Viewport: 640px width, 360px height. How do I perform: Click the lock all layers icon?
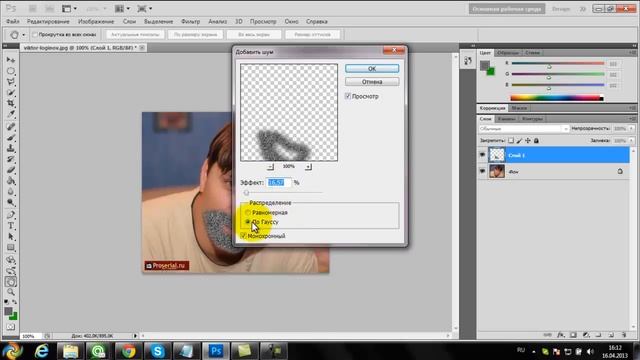(x=536, y=140)
